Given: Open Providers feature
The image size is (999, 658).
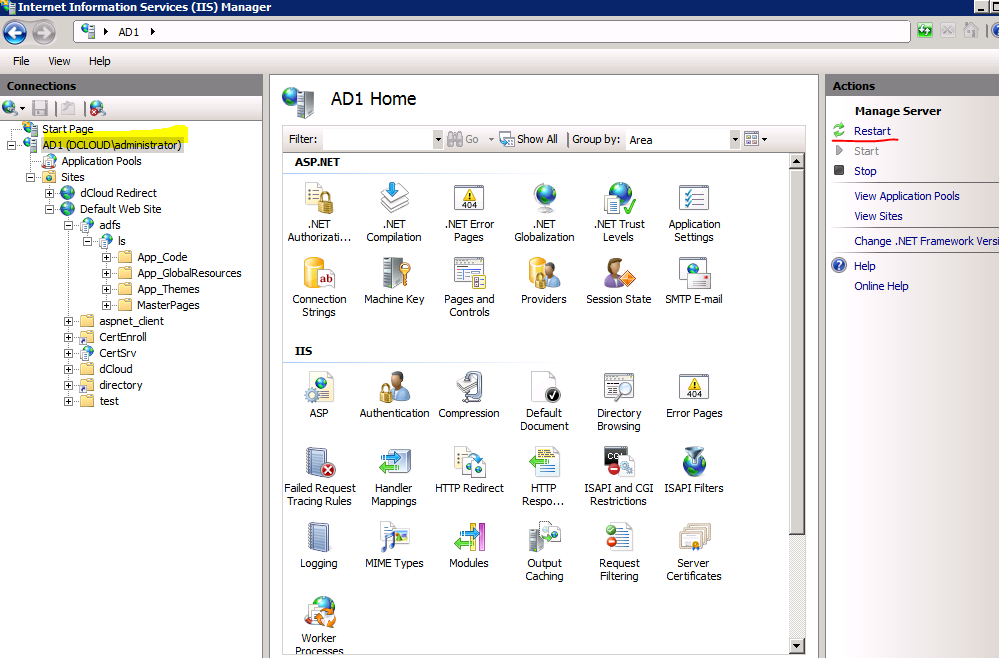Looking at the screenshot, I should pos(544,282).
